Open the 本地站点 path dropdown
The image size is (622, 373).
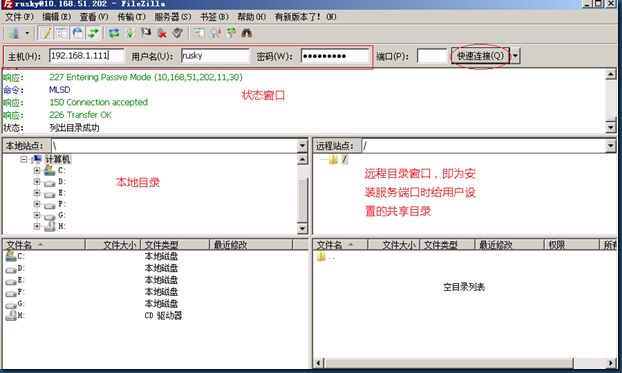coord(302,146)
